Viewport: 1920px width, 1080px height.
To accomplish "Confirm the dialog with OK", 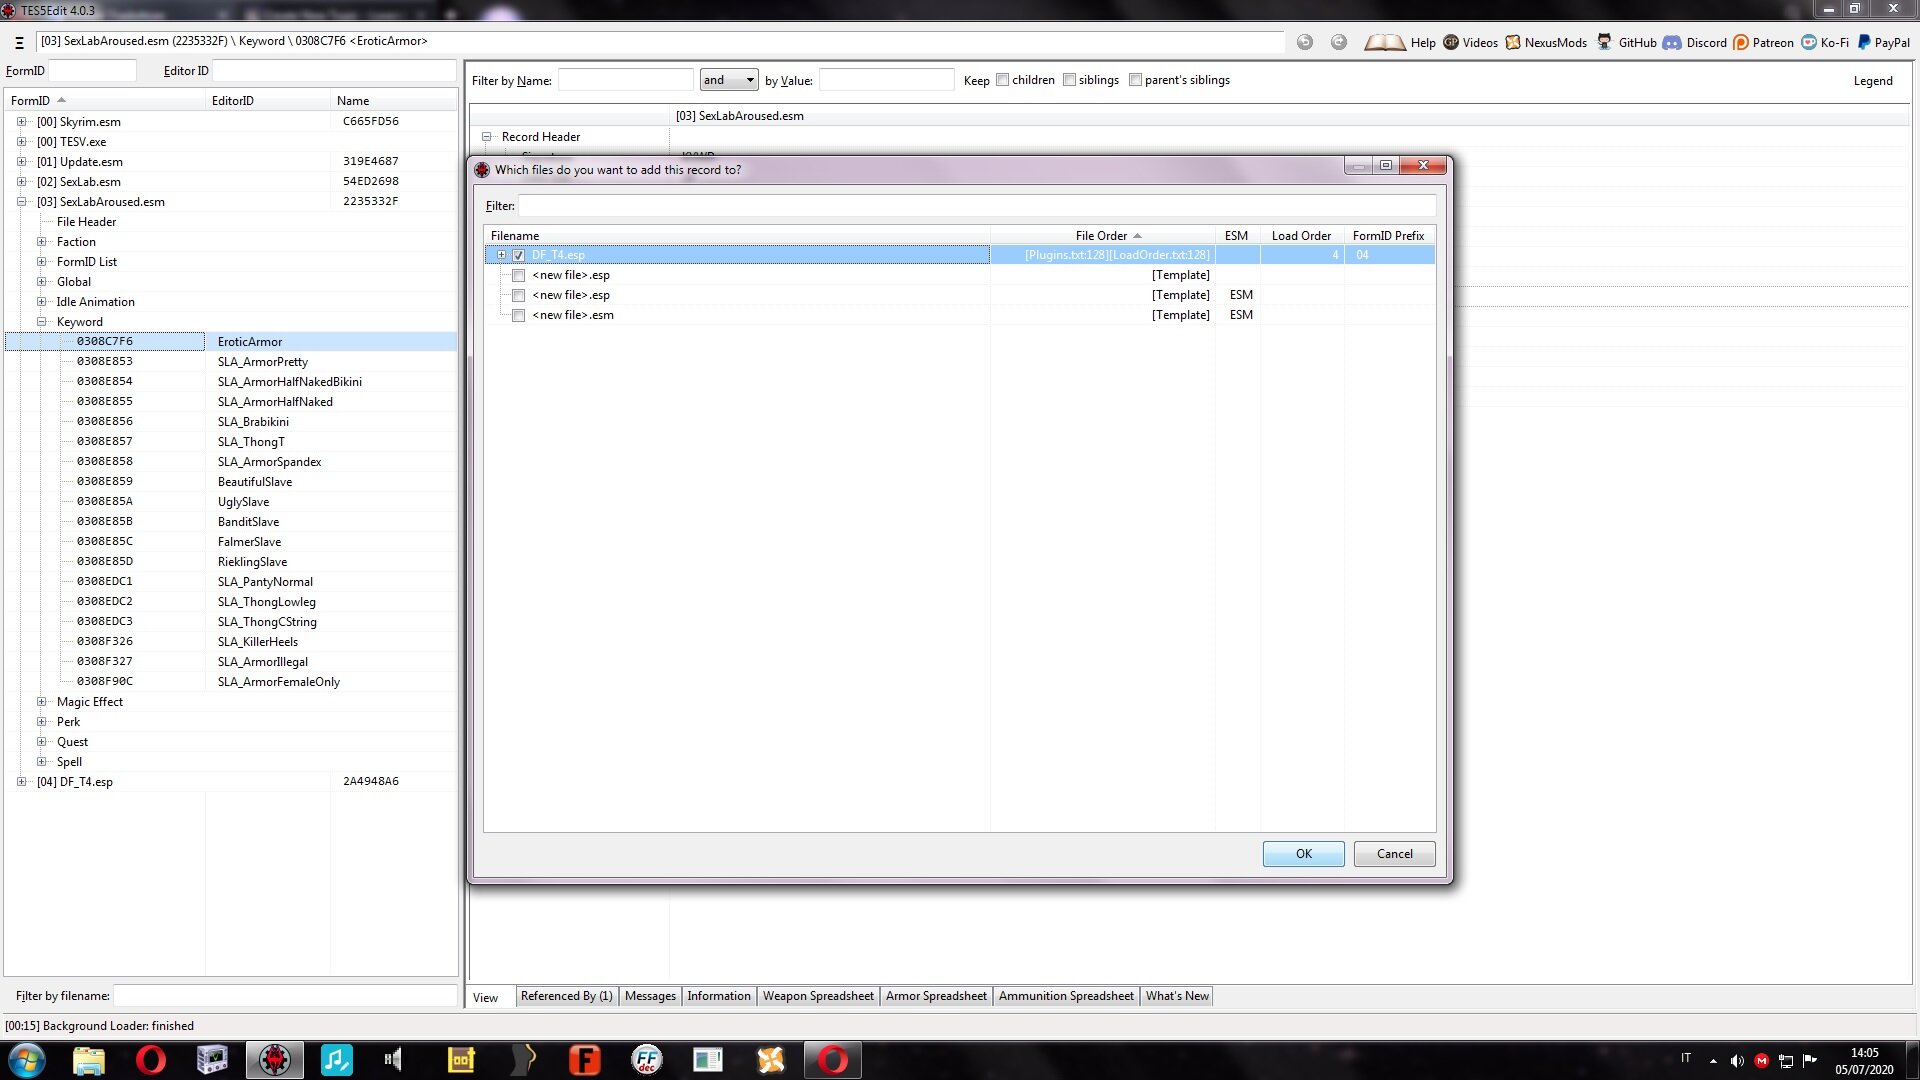I will click(x=1304, y=854).
